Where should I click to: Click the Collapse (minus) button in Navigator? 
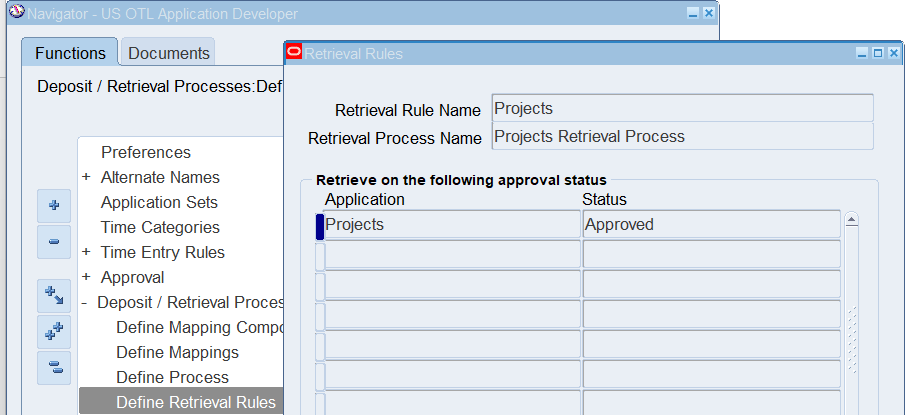click(54, 242)
